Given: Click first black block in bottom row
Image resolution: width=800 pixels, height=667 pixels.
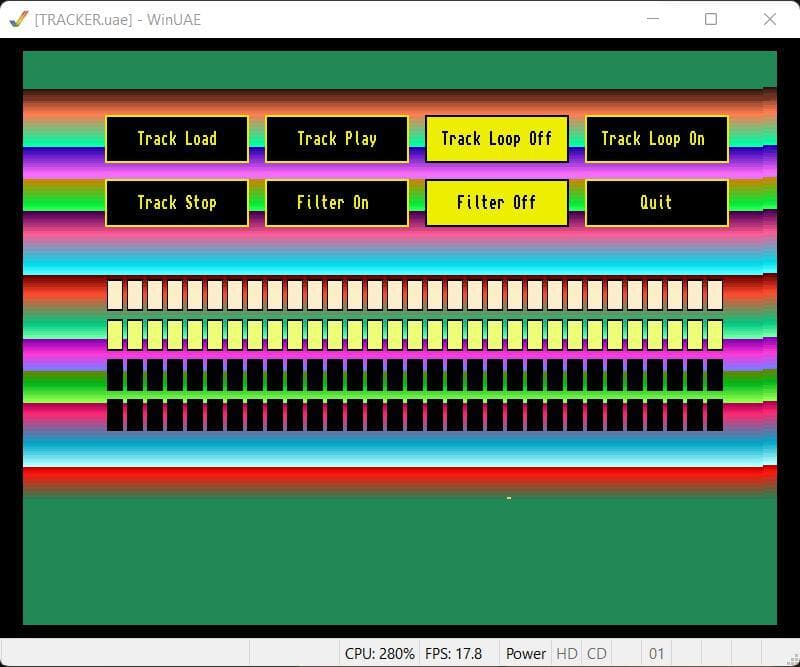Looking at the screenshot, I should 115,415.
